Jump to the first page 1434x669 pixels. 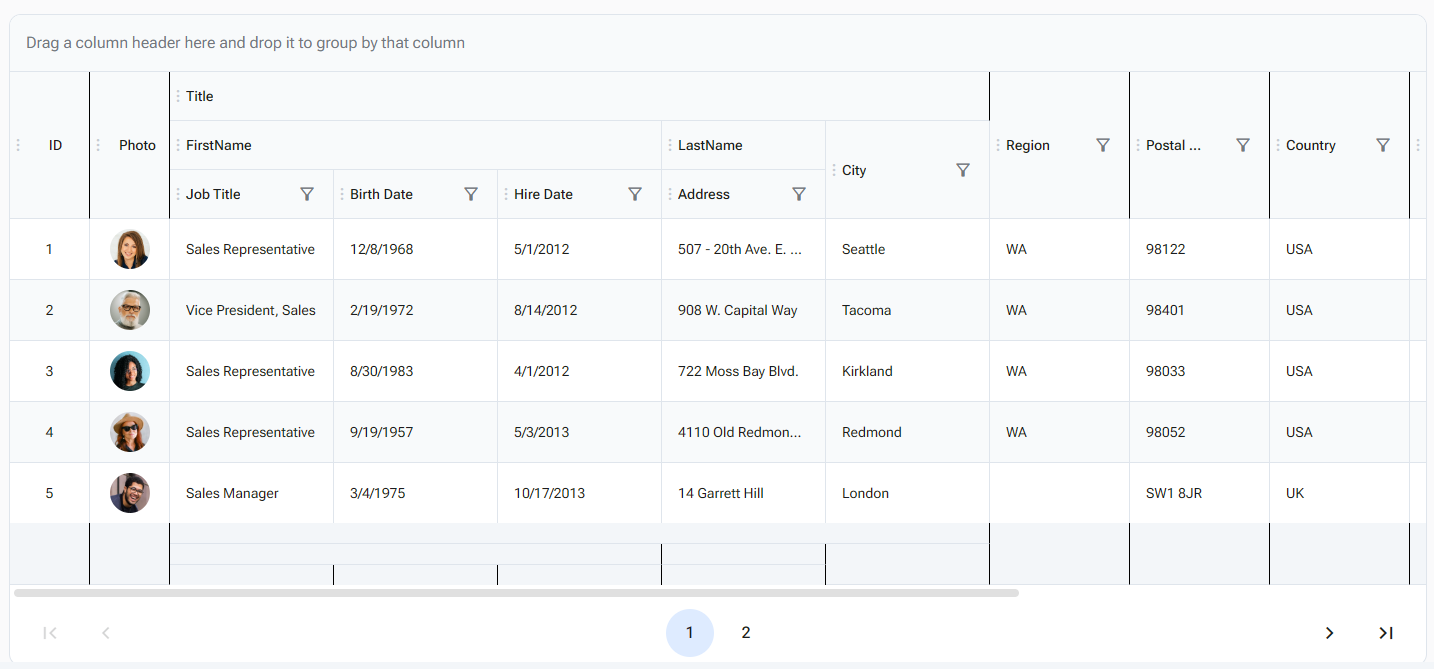click(49, 632)
